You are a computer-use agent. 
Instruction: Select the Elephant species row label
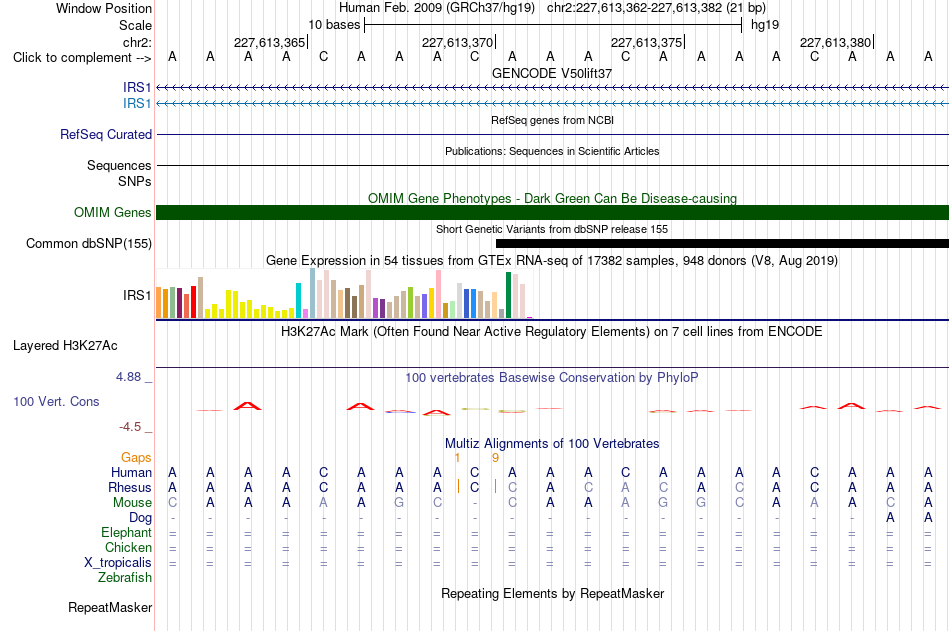coord(126,532)
